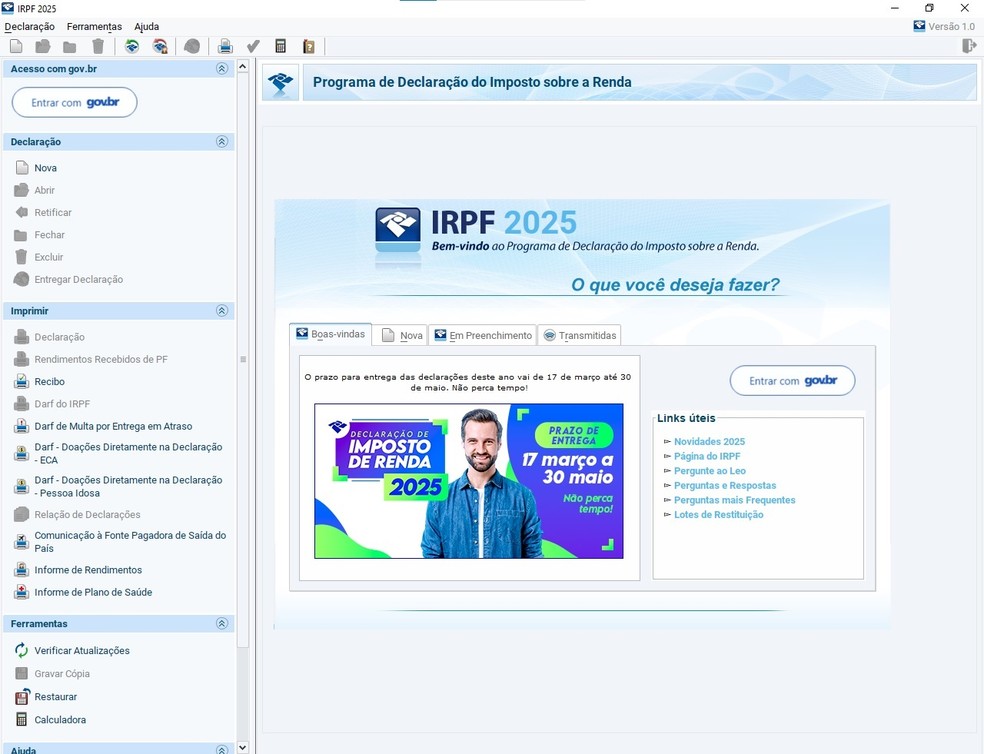Open the calculator from the top toolbar
The height and width of the screenshot is (754, 984).
click(x=281, y=46)
